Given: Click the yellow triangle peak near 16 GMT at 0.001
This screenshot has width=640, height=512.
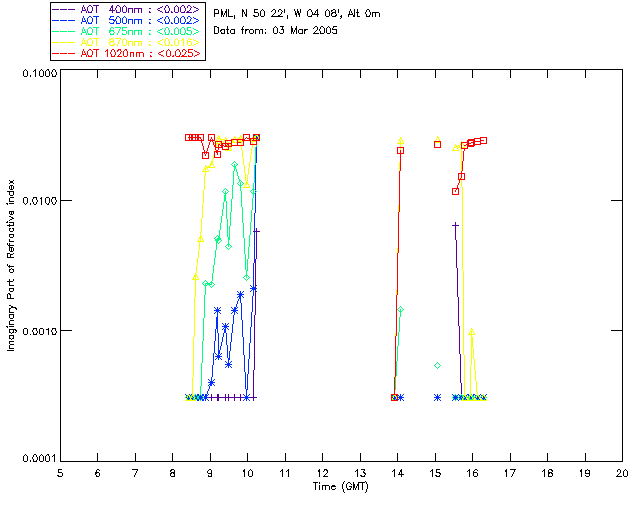Looking at the screenshot, I should [x=471, y=332].
